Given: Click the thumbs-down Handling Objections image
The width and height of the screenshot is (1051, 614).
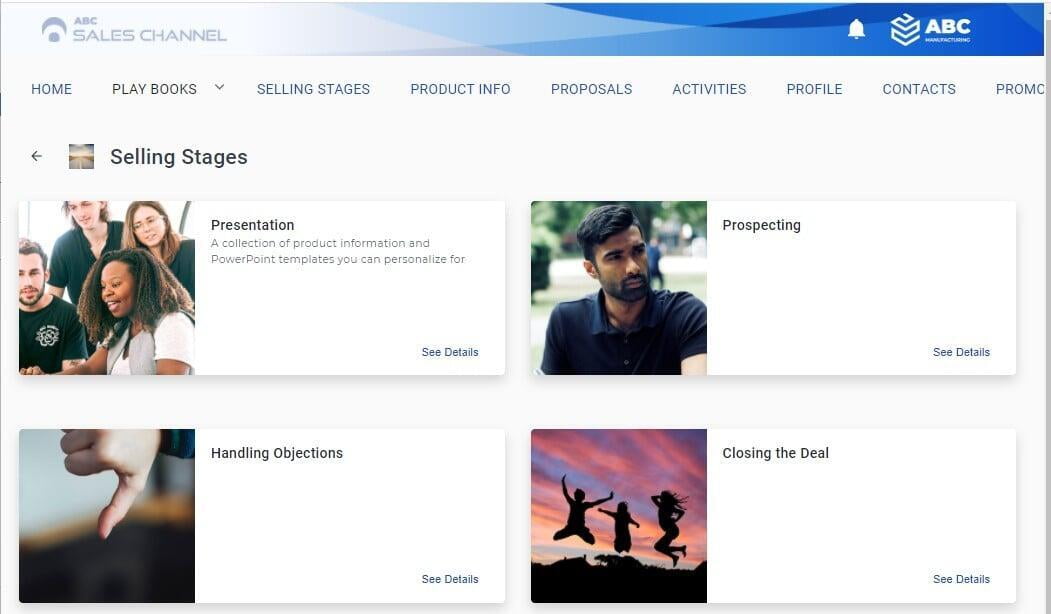Looking at the screenshot, I should tap(107, 516).
